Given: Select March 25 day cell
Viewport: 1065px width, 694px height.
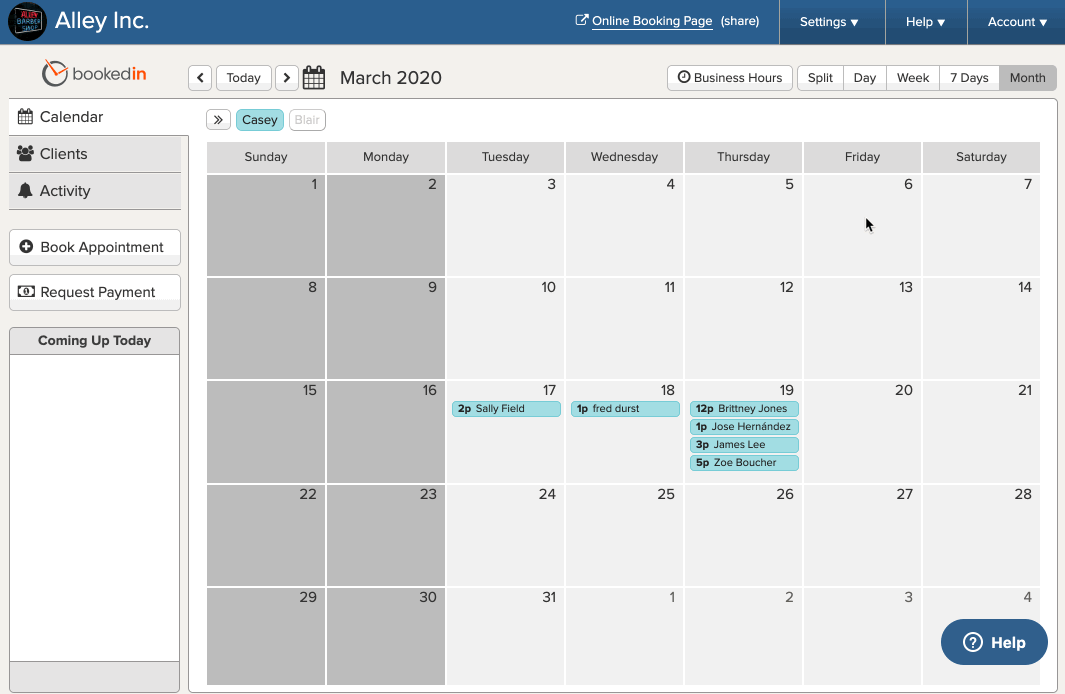Looking at the screenshot, I should click(624, 536).
